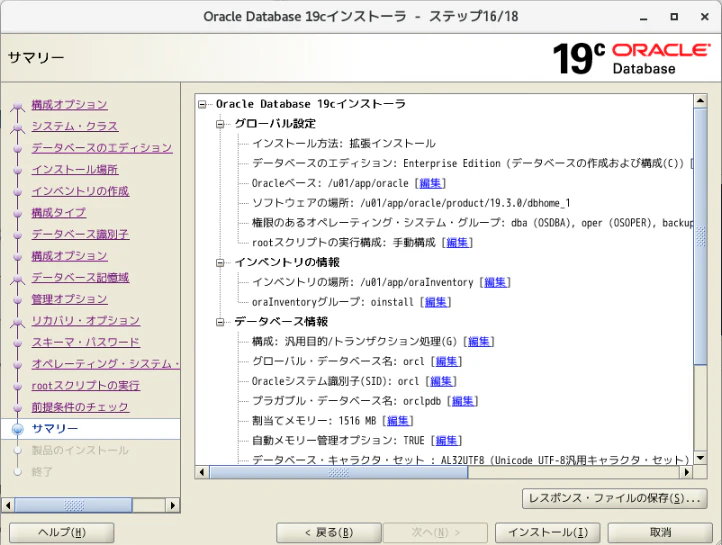The width and height of the screenshot is (722, 545).
Task: Select the インストール方法: 拡張インストール row
Action: tap(344, 144)
